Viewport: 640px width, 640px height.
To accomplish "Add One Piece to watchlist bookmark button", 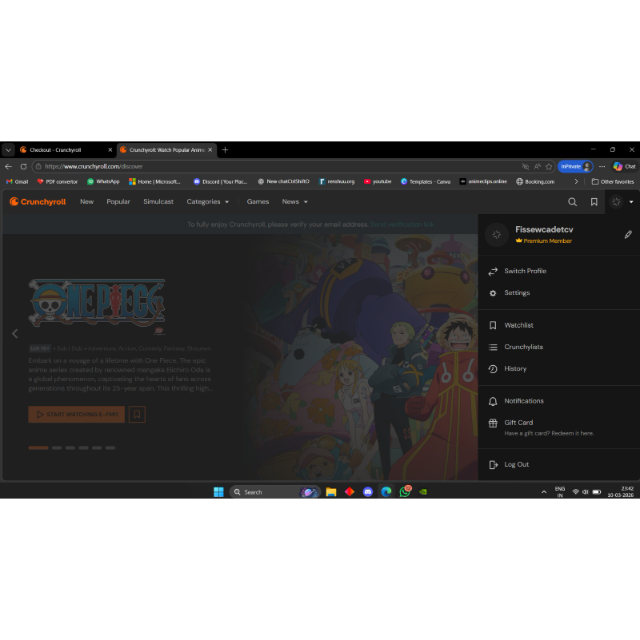I will coord(137,414).
